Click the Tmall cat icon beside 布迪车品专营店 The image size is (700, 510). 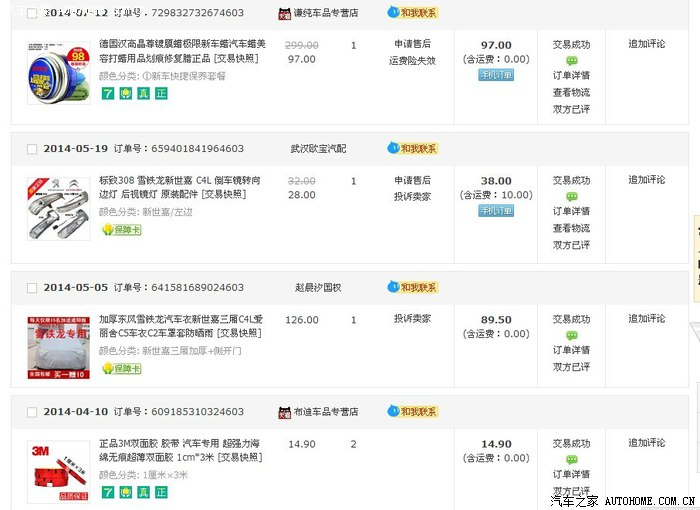coord(283,412)
